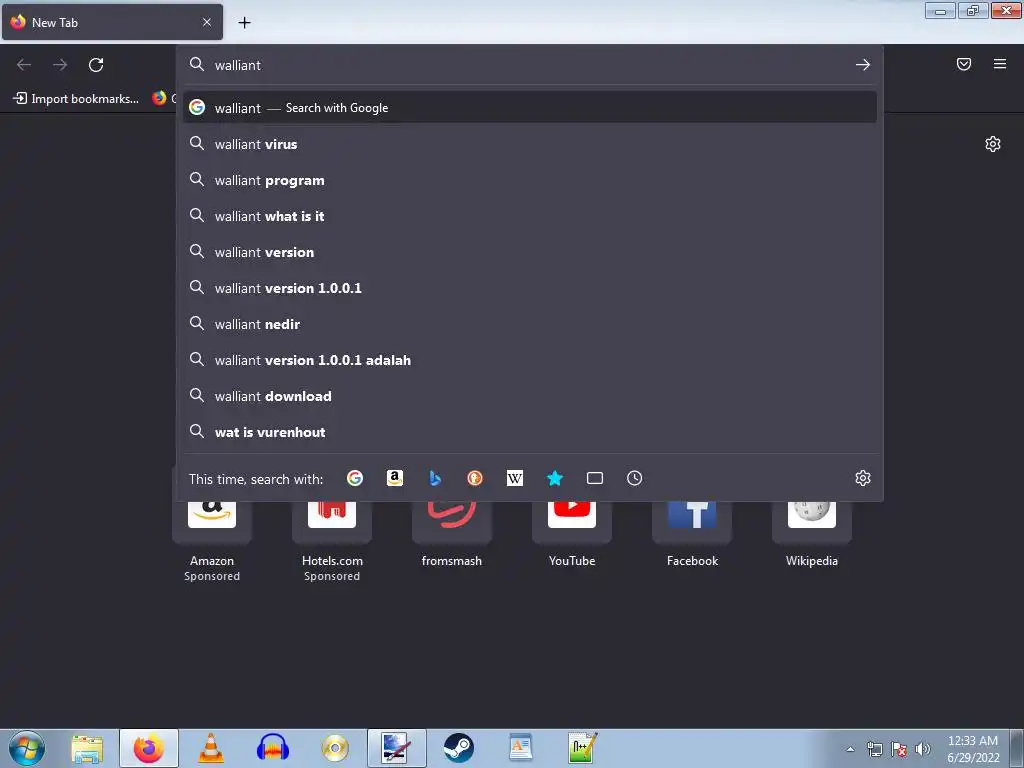Click the magnifier icon in the address bar
Viewport: 1024px width, 768px height.
pos(197,64)
